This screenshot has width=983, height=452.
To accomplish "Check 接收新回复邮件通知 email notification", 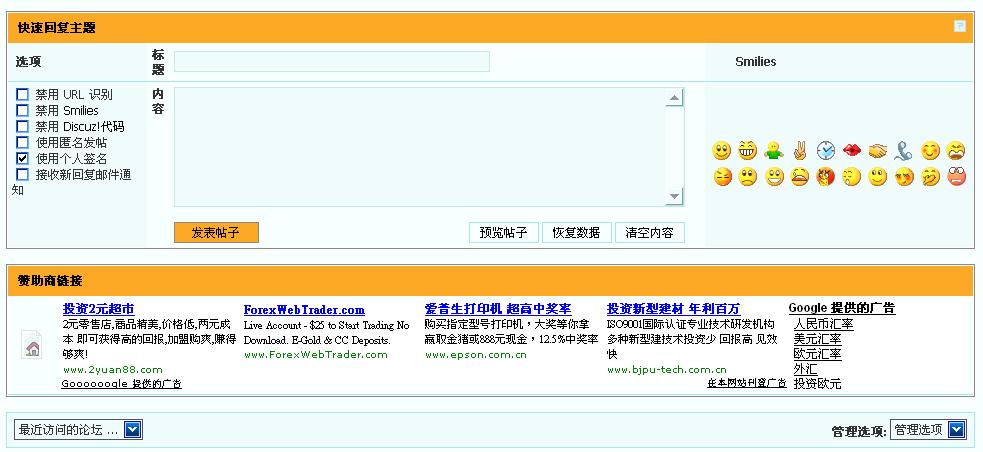I will pos(23,174).
